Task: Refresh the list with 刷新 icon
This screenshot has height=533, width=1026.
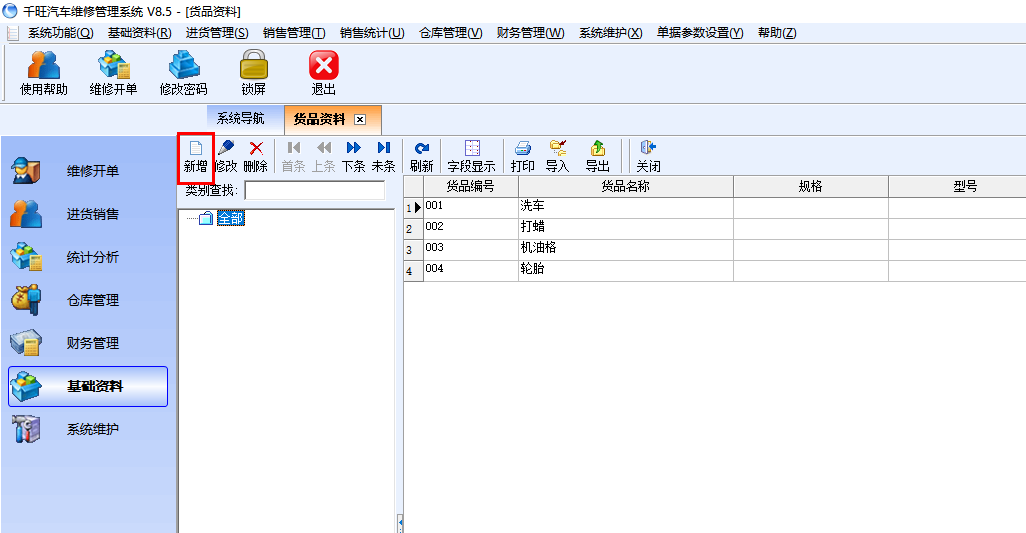Action: coord(421,157)
